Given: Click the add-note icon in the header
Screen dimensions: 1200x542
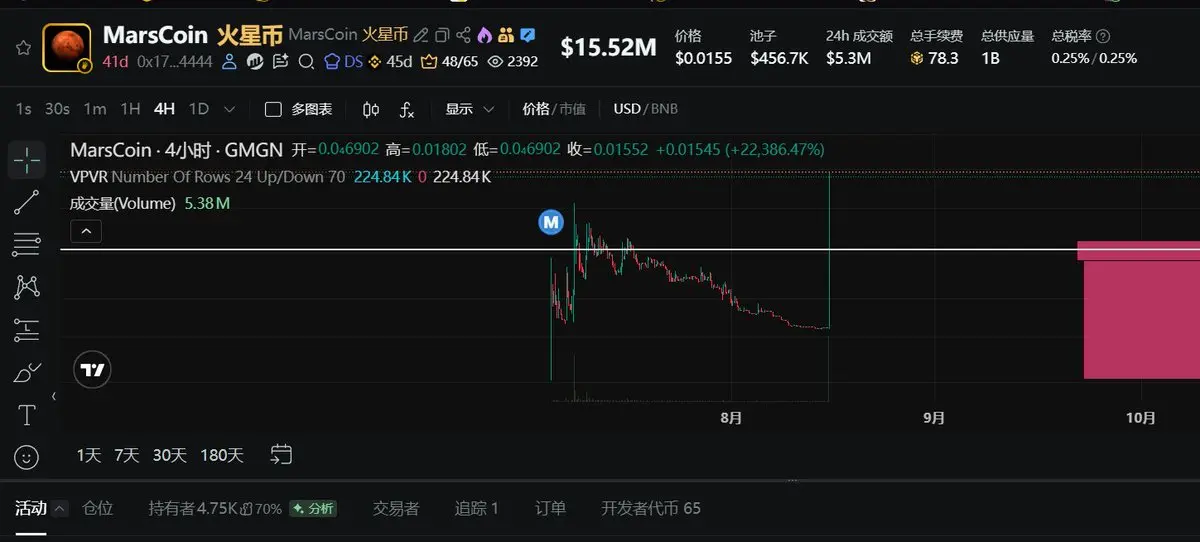Looking at the screenshot, I should (x=279, y=61).
